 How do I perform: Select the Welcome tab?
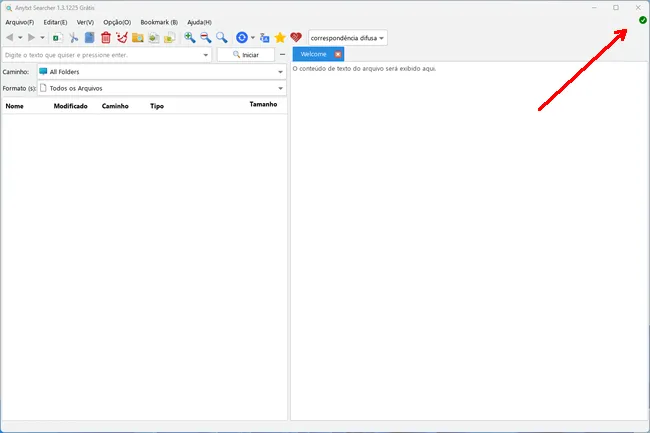tap(313, 54)
